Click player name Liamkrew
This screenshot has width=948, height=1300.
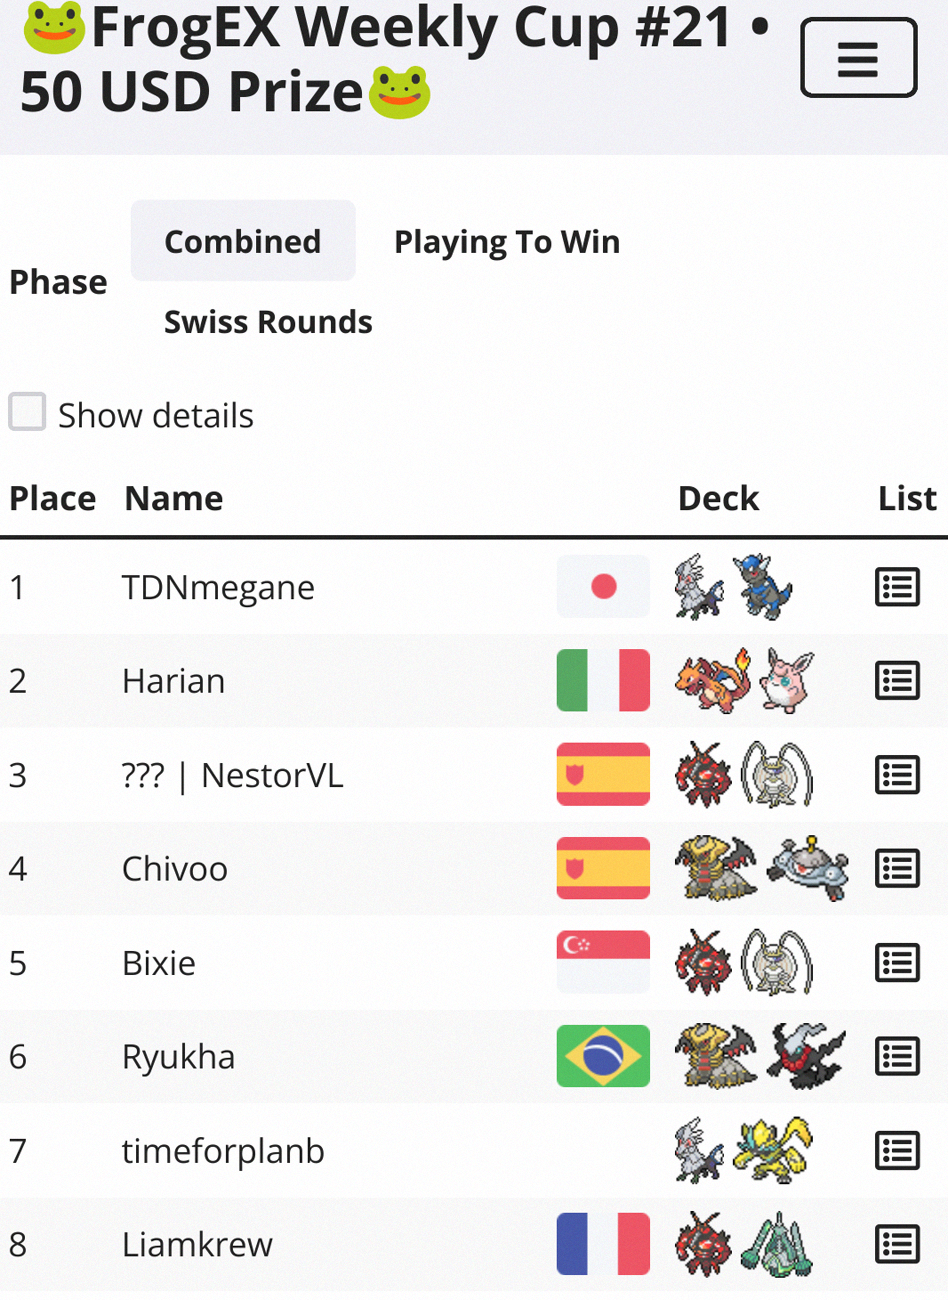[197, 1245]
